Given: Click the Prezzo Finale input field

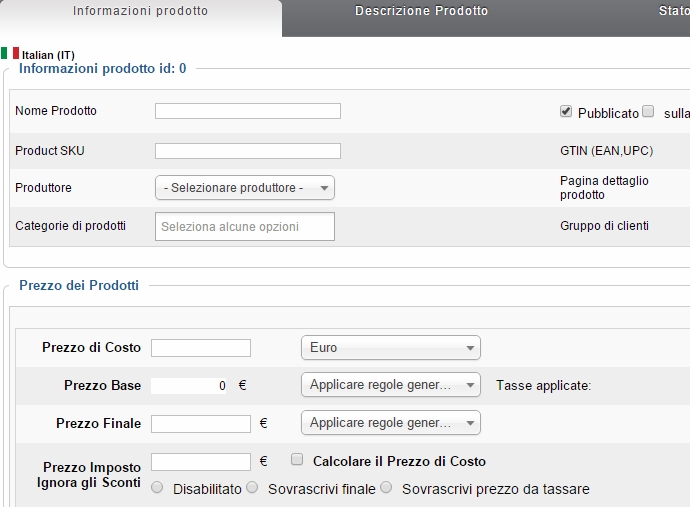Looking at the screenshot, I should tap(200, 424).
